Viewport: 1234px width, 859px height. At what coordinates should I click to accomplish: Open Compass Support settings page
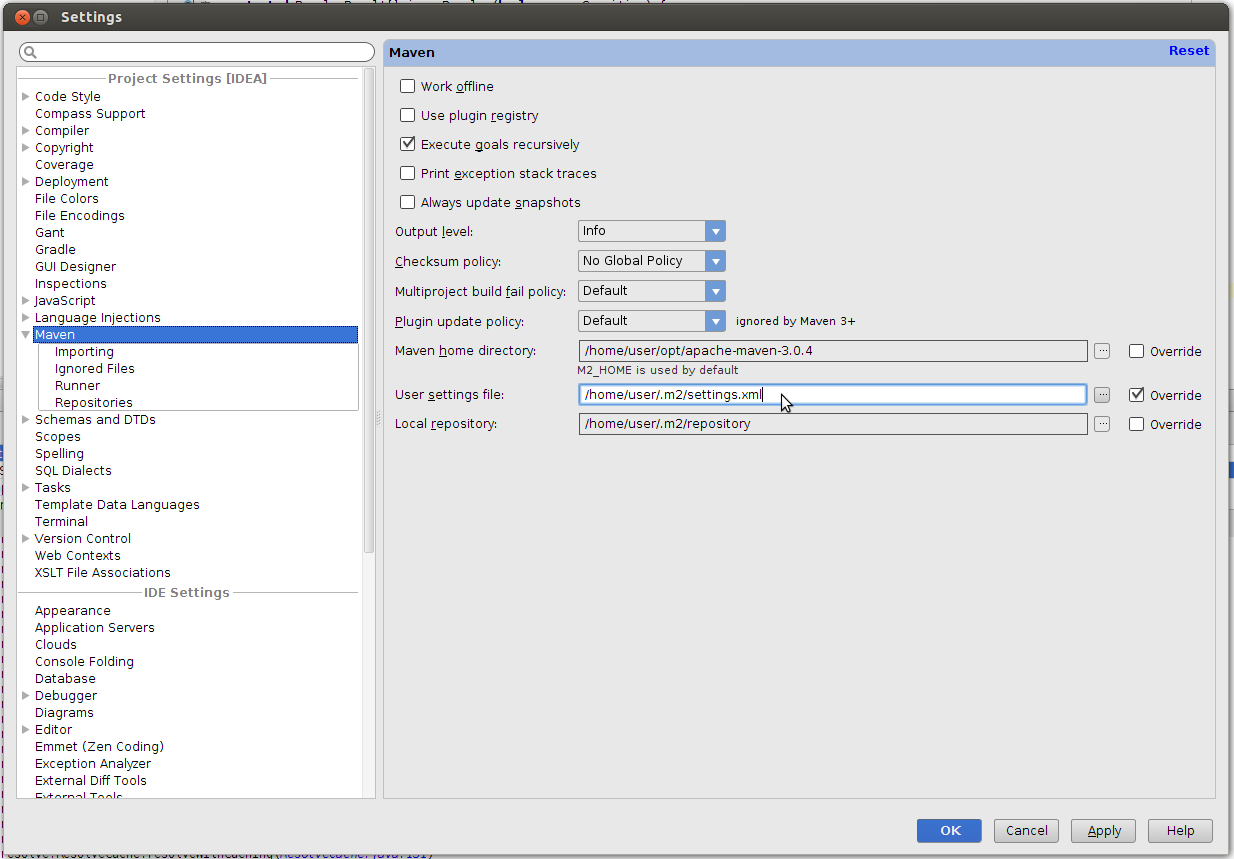pyautogui.click(x=90, y=114)
